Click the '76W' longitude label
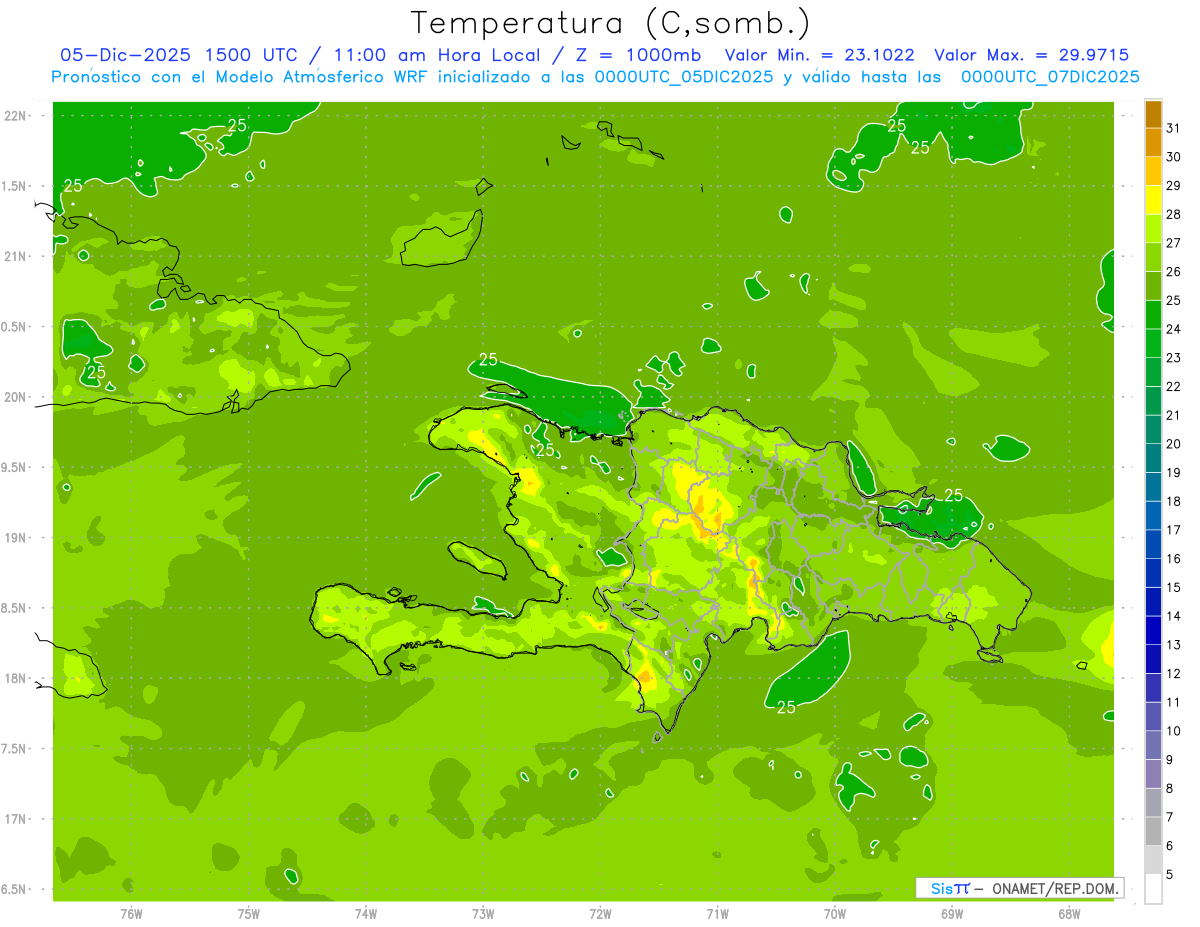Viewport: 1200px width, 927px height. (131, 913)
